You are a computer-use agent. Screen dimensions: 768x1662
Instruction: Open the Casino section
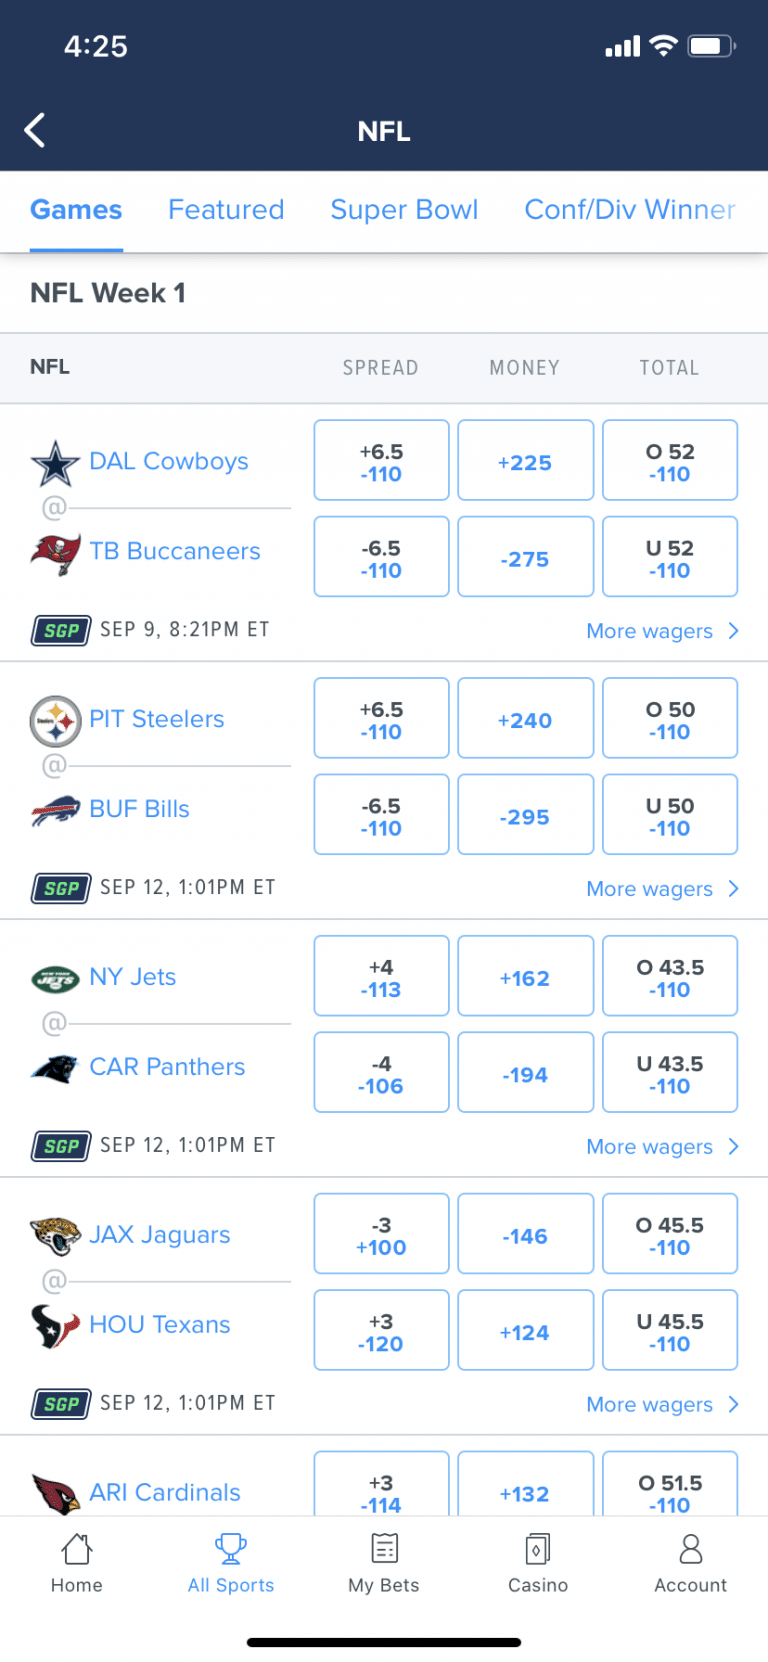pyautogui.click(x=537, y=1565)
